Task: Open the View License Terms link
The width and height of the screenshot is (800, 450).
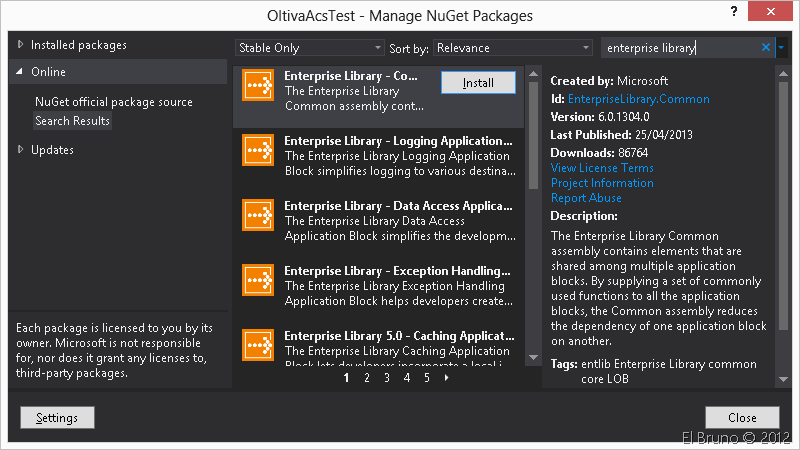Action: tap(602, 168)
